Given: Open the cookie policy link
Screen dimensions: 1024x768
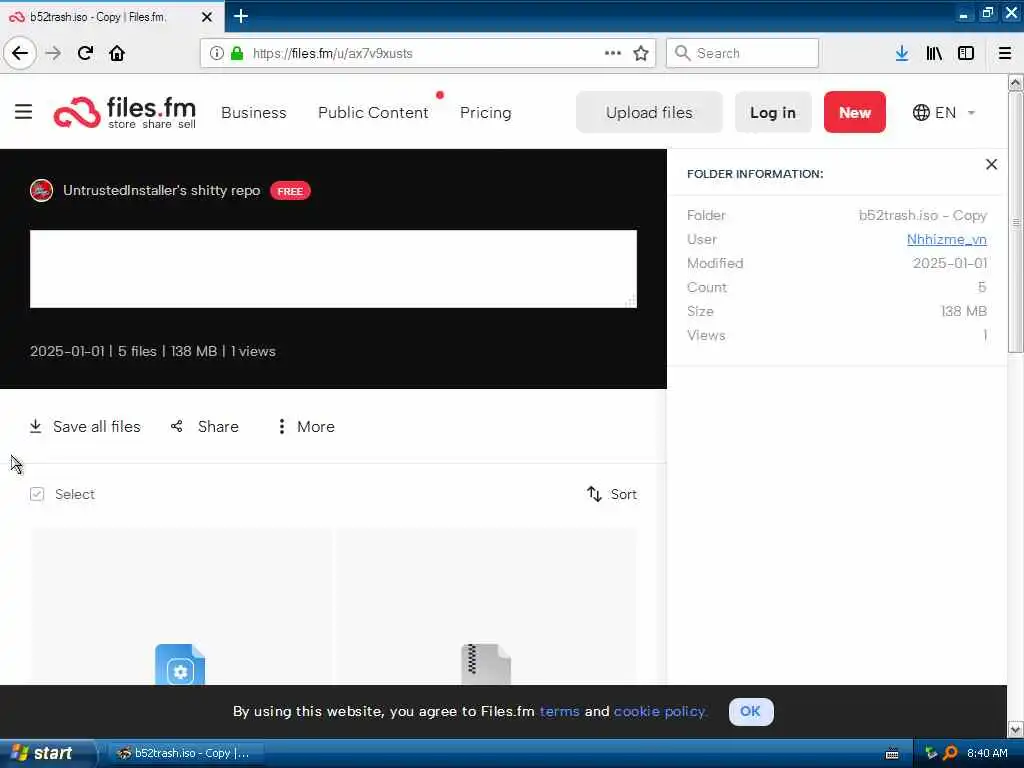Looking at the screenshot, I should click(x=660, y=711).
